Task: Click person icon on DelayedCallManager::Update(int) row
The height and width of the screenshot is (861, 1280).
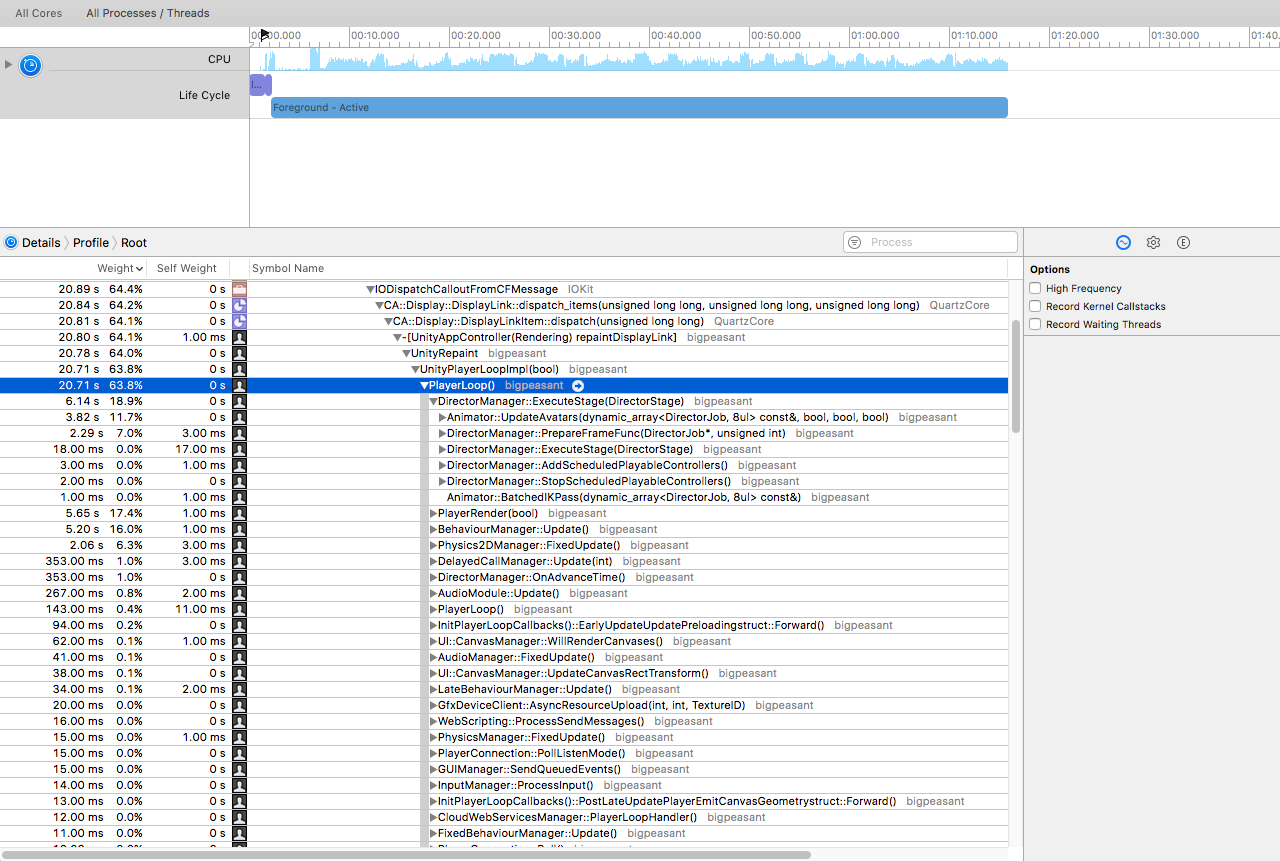Action: (x=239, y=561)
